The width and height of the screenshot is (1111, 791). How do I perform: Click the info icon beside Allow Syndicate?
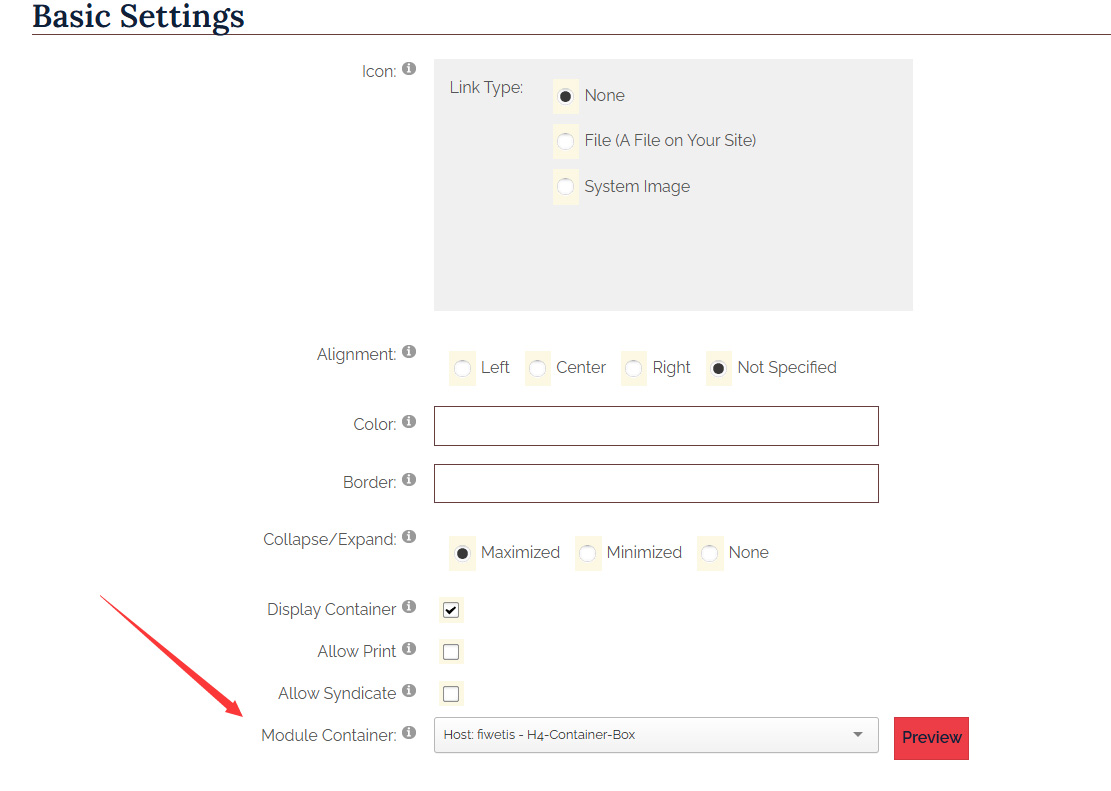point(409,690)
